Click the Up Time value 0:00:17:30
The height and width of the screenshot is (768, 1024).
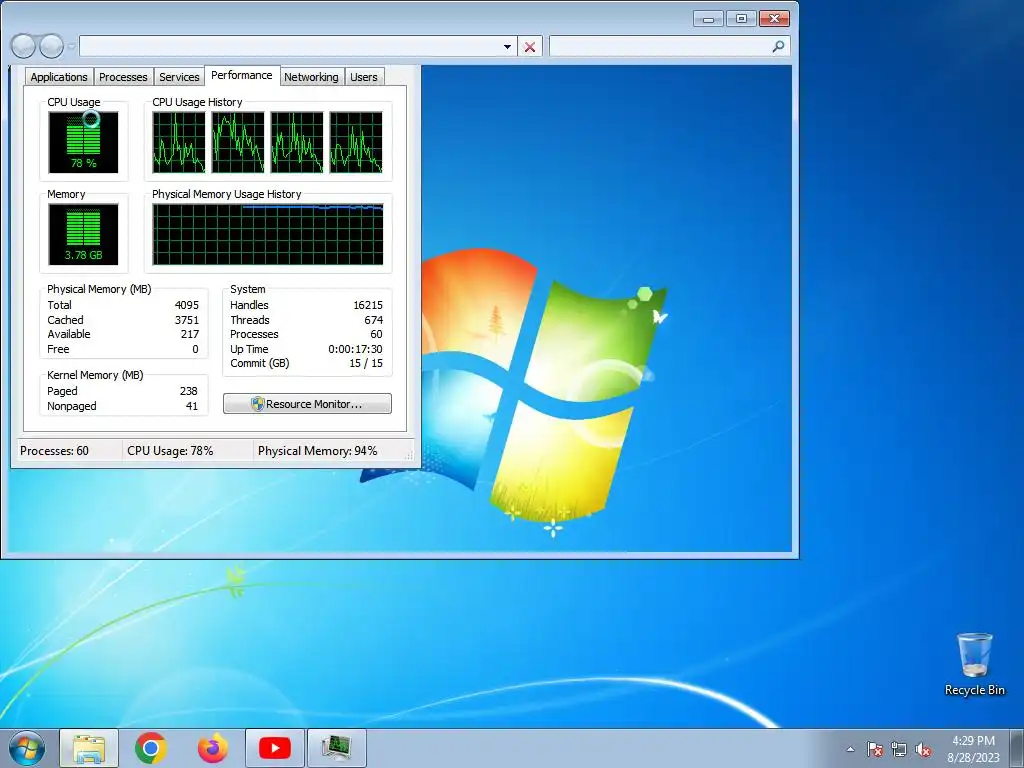pyautogui.click(x=355, y=349)
